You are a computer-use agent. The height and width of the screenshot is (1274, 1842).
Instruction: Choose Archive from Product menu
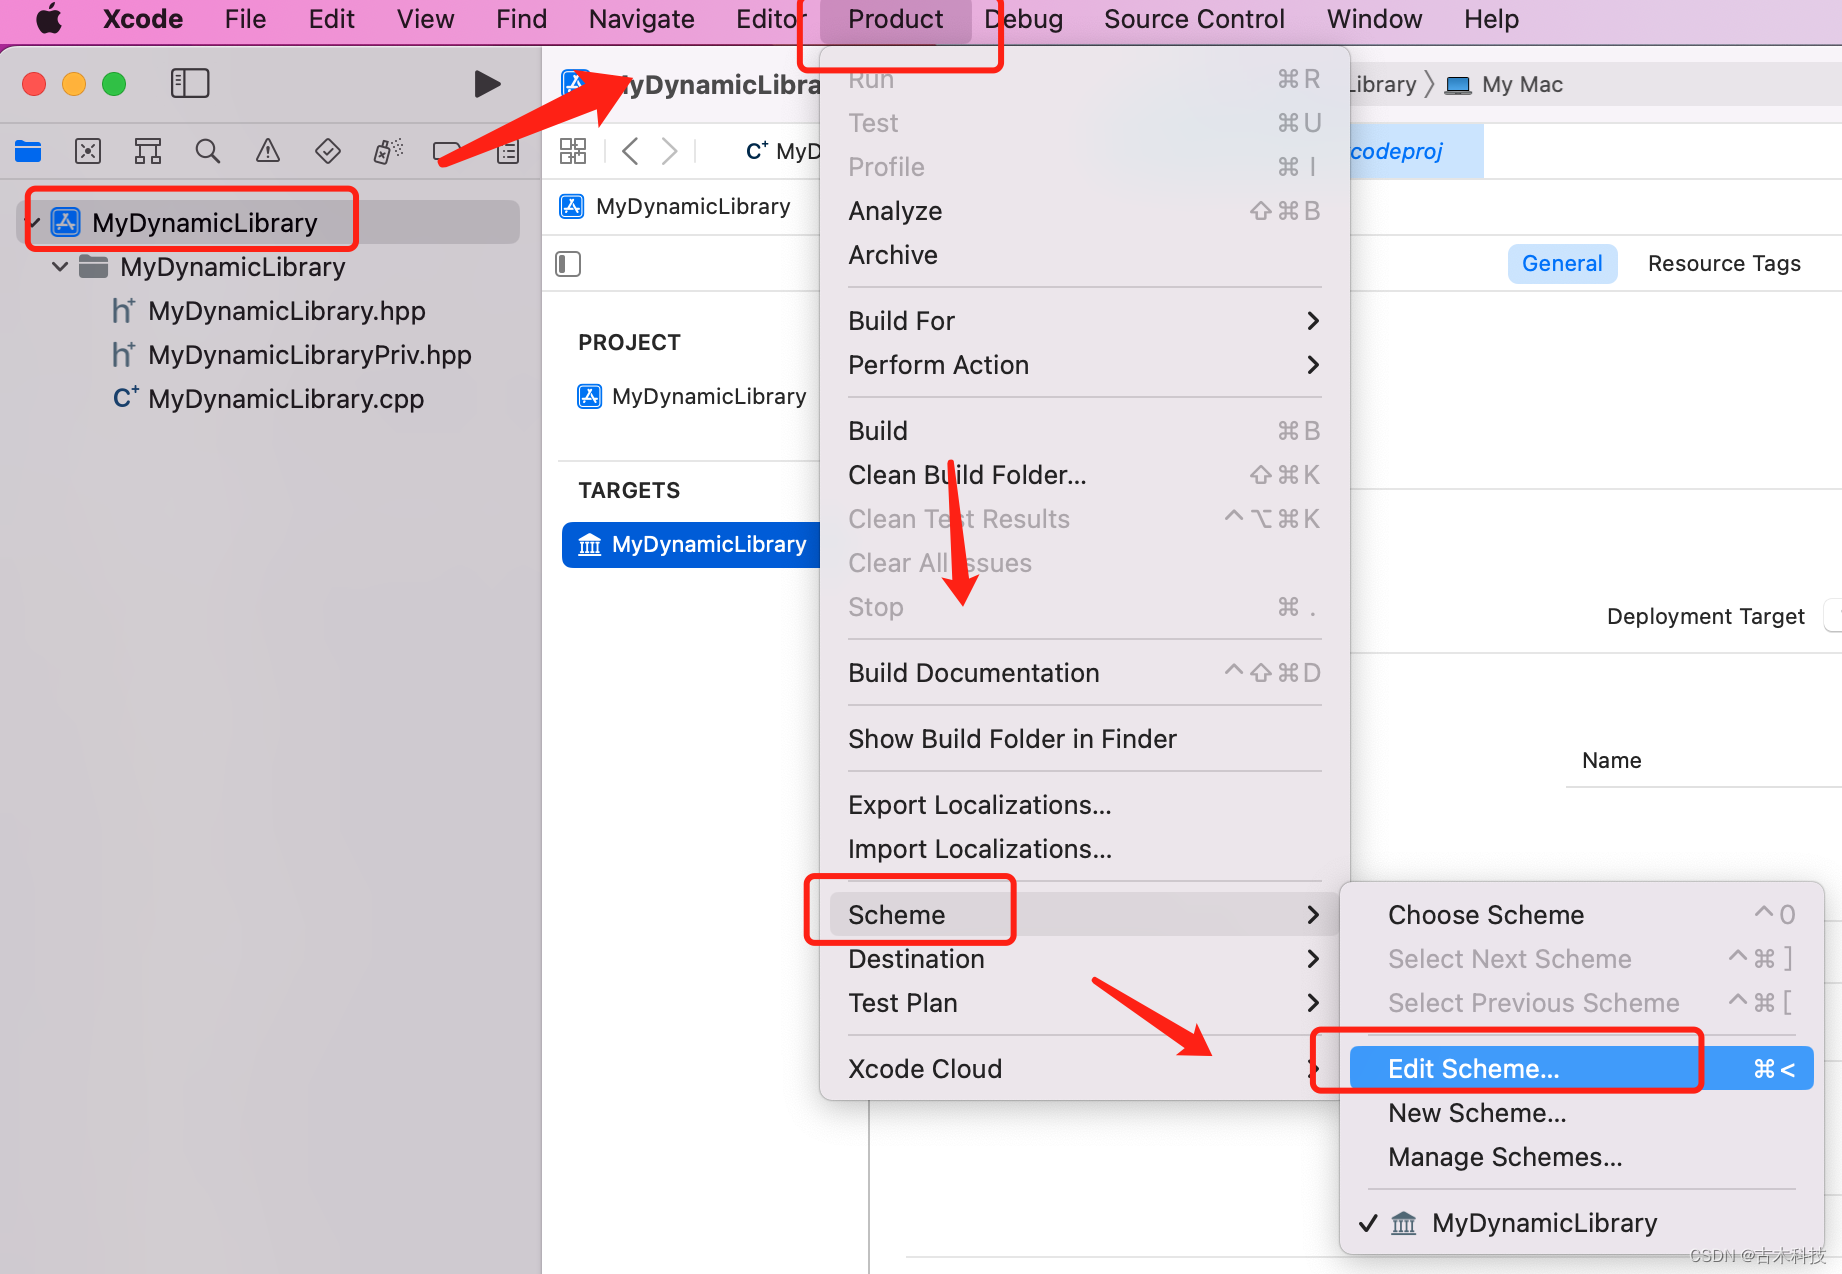[1085, 255]
